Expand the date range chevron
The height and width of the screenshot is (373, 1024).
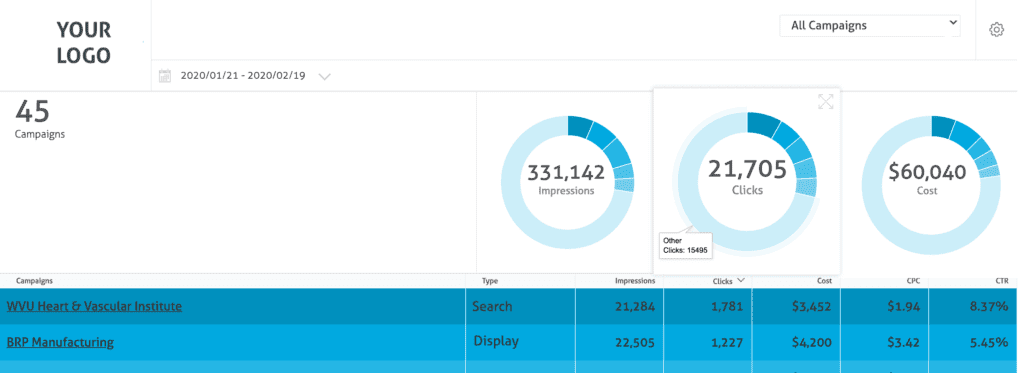[325, 77]
